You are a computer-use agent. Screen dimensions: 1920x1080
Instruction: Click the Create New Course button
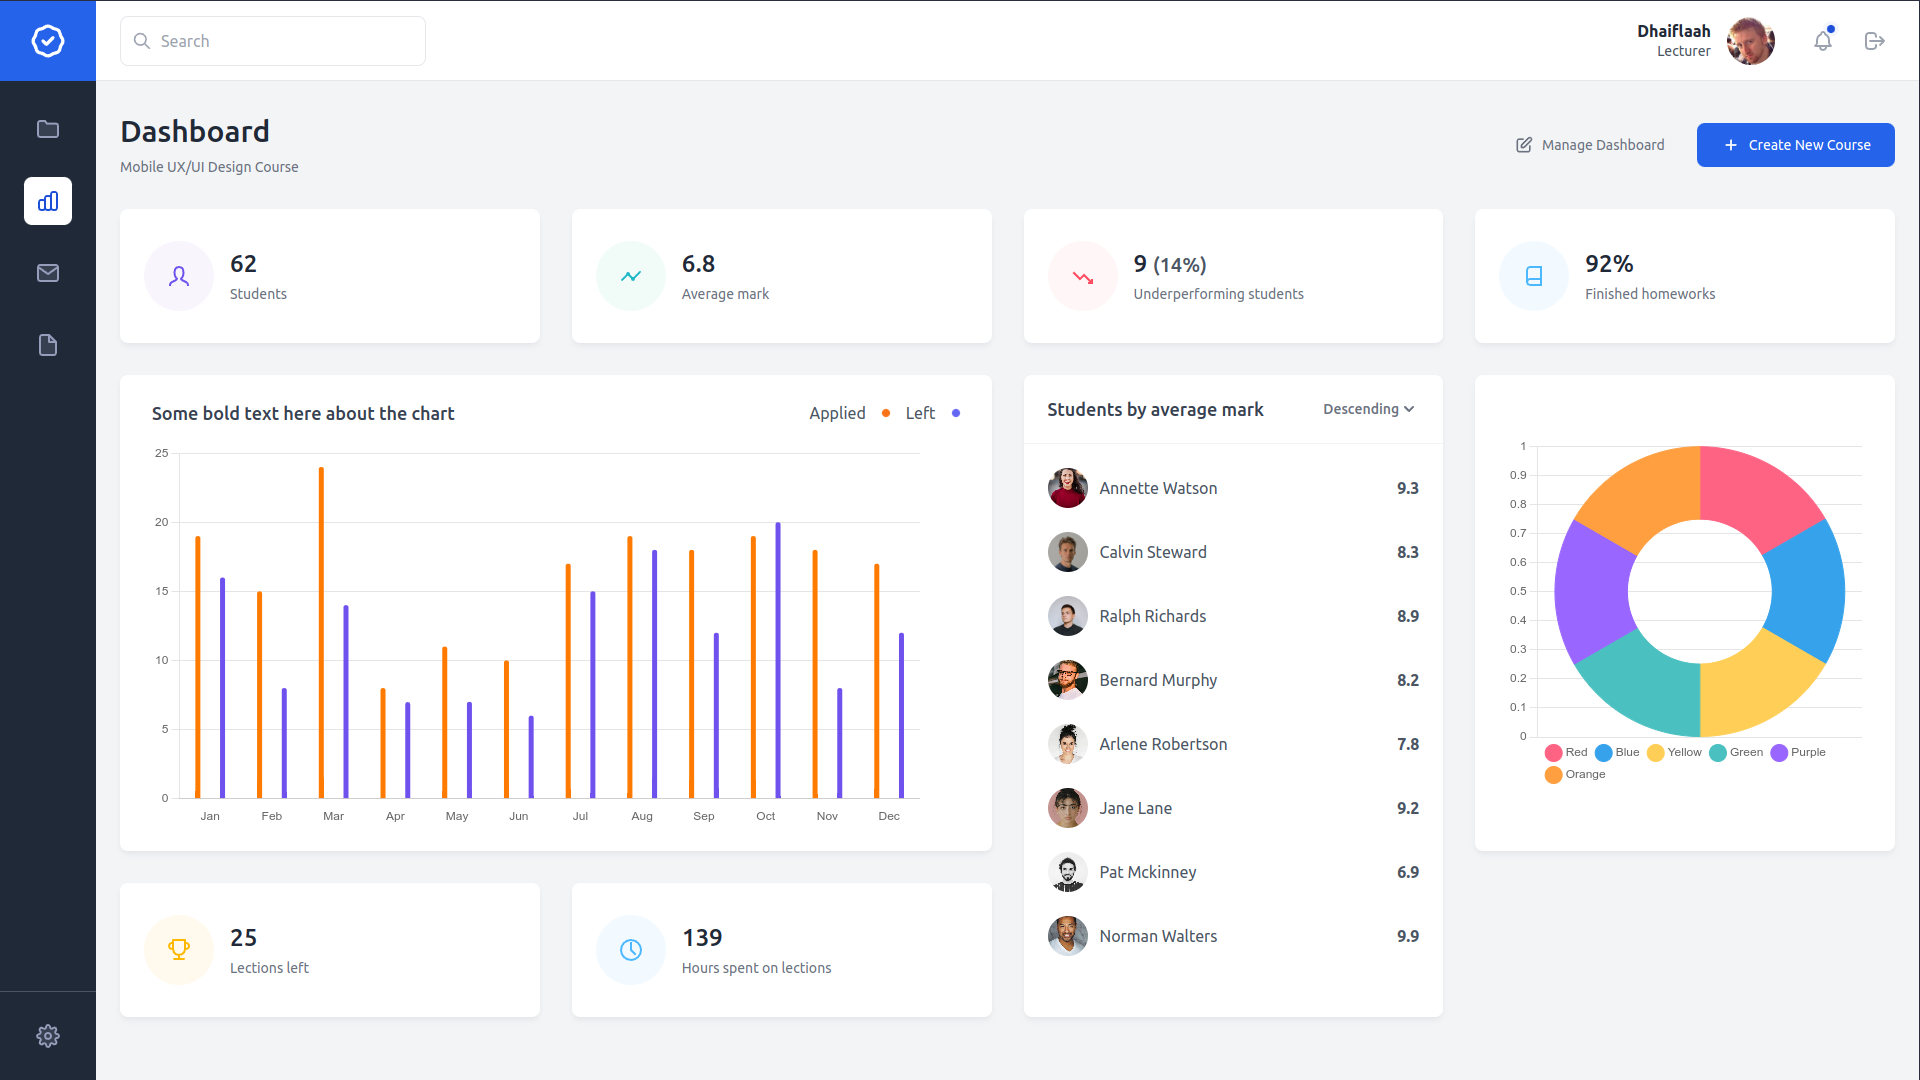tap(1795, 145)
